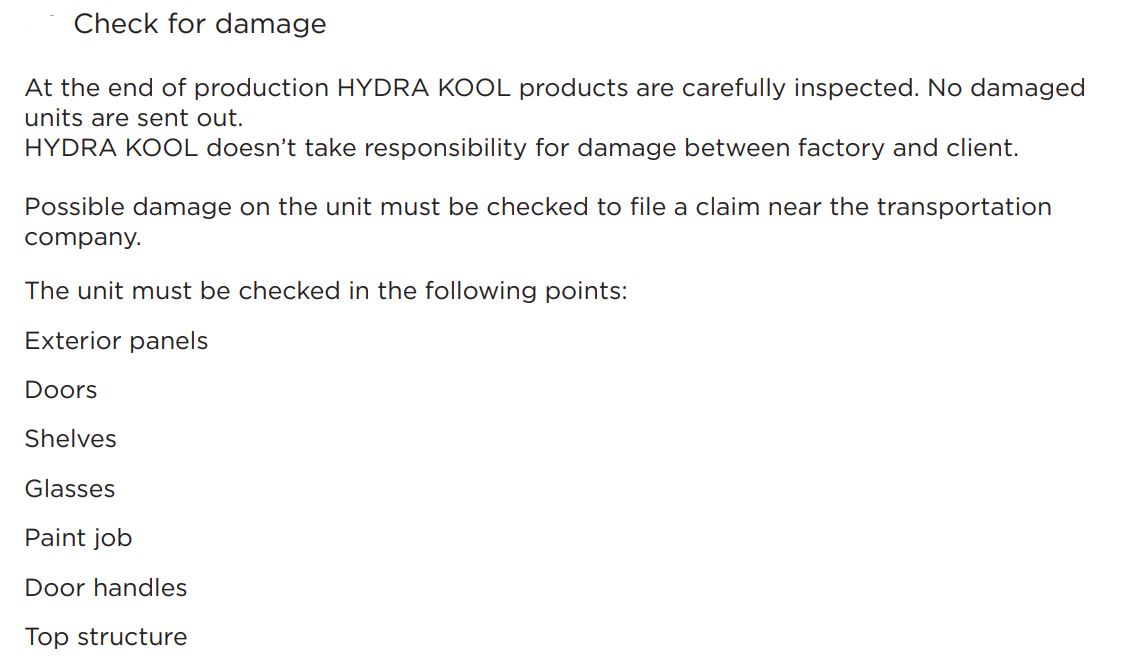Click the line "units are sent out."
Image resolution: width=1121 pixels, height=658 pixels.
pyautogui.click(x=134, y=117)
